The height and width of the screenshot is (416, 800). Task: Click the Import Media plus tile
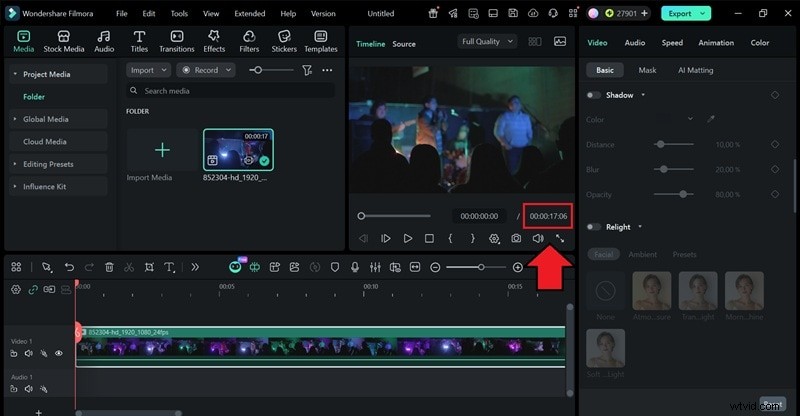coord(162,150)
